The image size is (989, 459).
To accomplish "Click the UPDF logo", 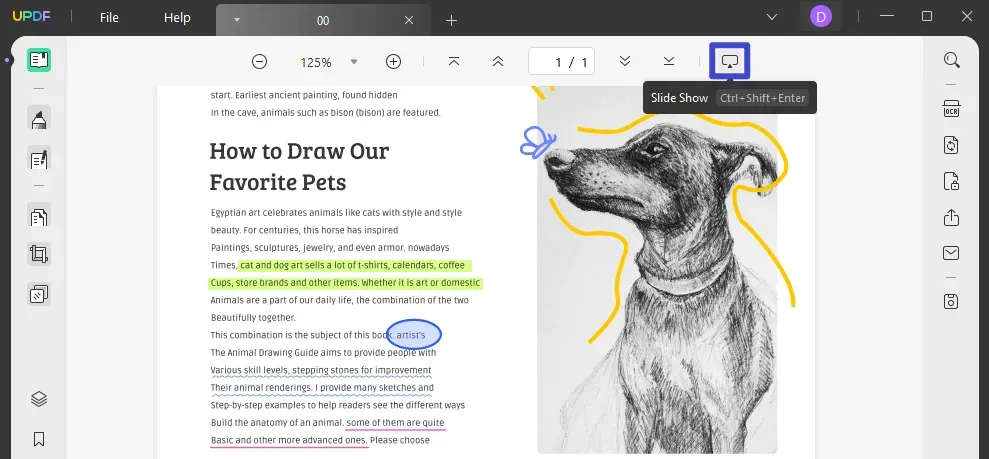I will [x=31, y=17].
